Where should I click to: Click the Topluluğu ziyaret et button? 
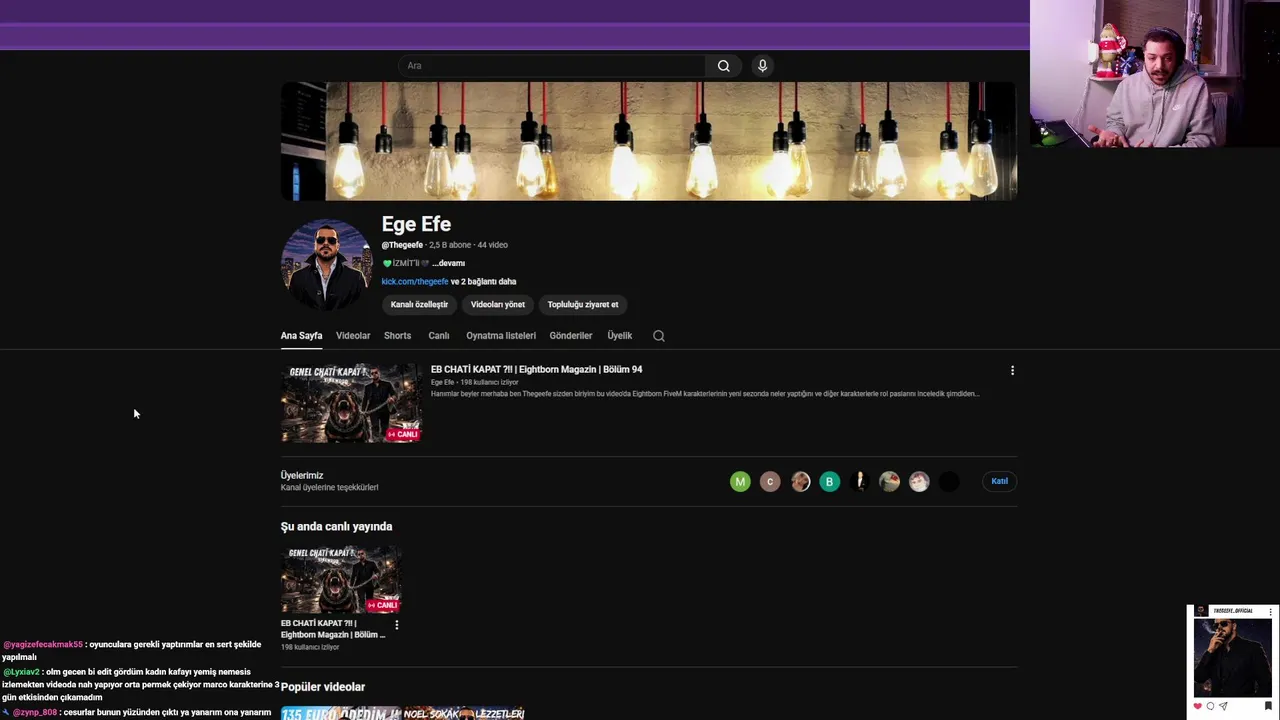(x=583, y=305)
